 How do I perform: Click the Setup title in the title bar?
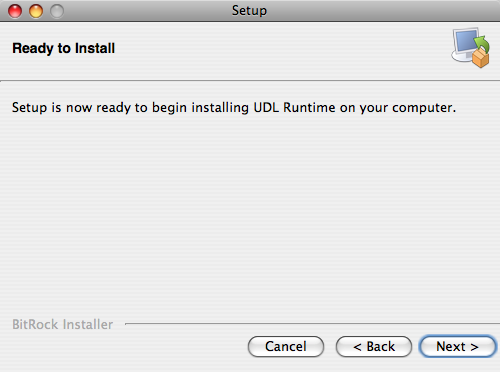click(249, 10)
